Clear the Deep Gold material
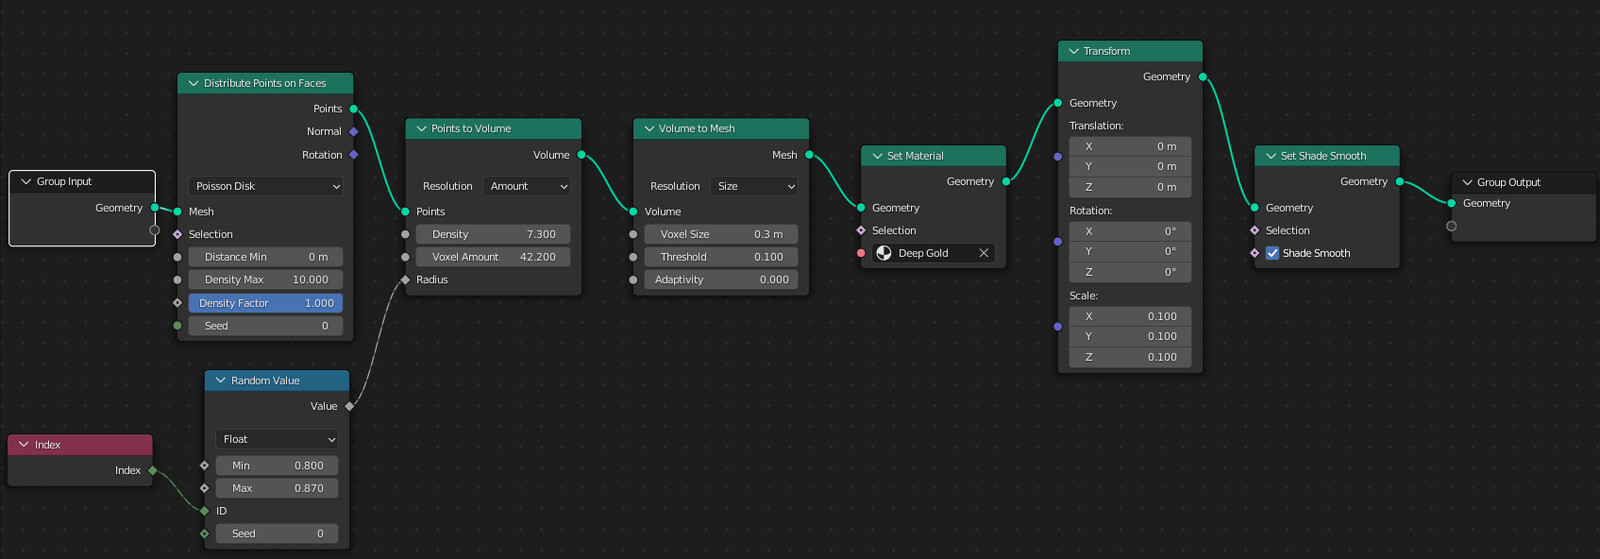This screenshot has height=559, width=1600. (984, 253)
